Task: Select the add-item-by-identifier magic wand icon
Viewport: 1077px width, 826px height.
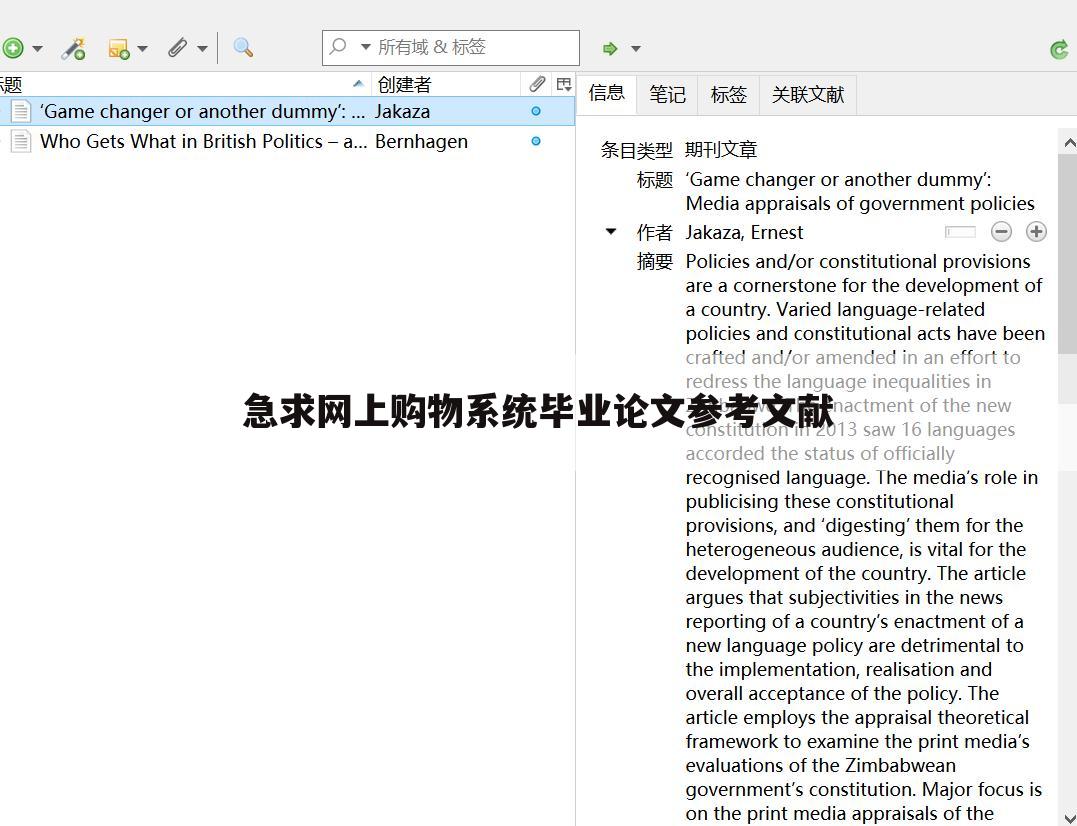Action: coord(73,47)
